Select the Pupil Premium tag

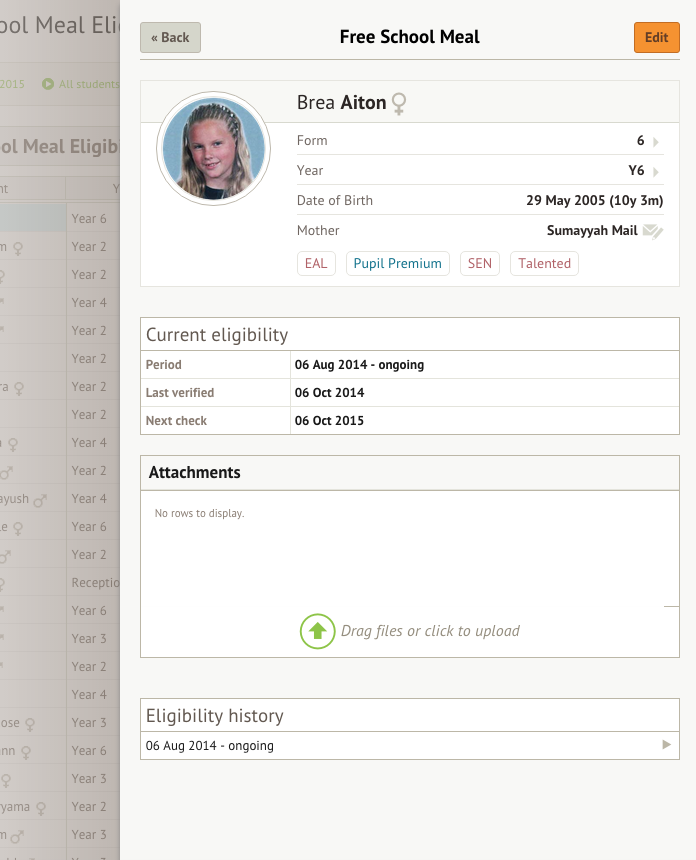pyautogui.click(x=398, y=263)
